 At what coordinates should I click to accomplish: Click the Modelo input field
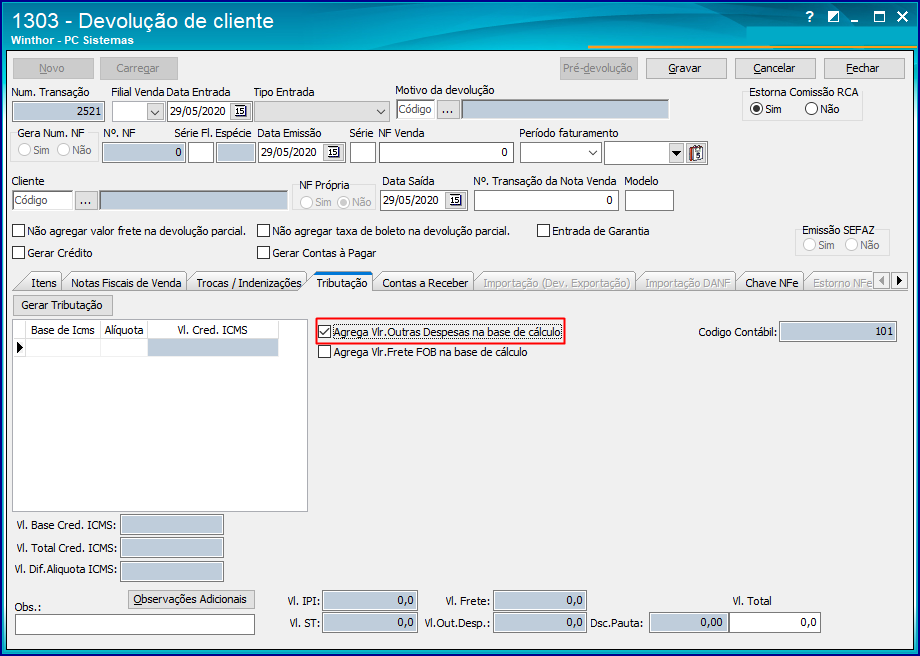[649, 201]
